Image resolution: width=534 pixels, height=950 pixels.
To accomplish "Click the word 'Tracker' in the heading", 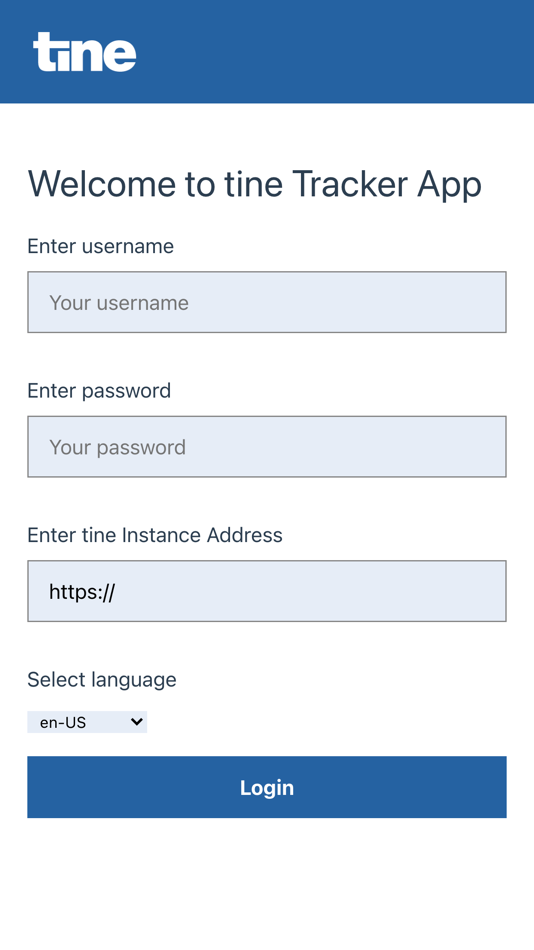I will coord(350,184).
